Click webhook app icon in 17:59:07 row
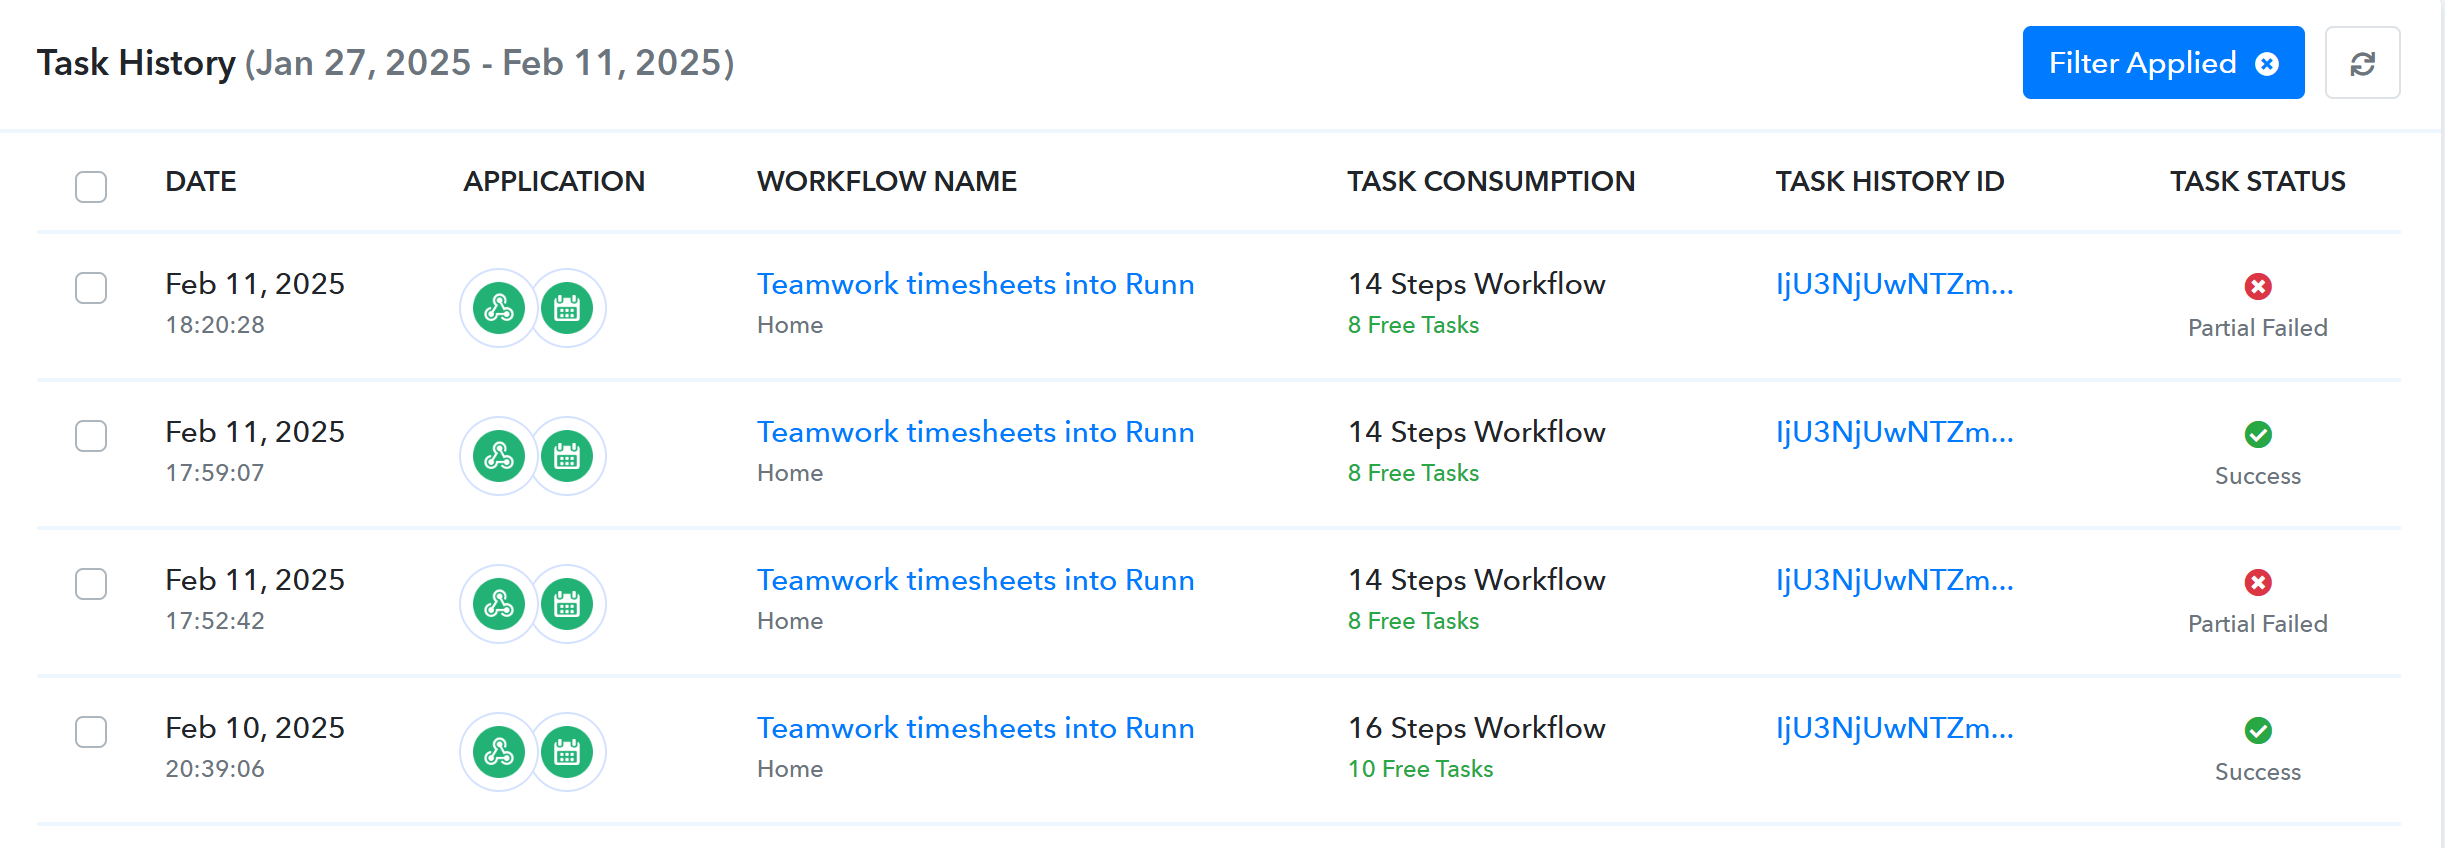This screenshot has width=2445, height=848. click(499, 456)
